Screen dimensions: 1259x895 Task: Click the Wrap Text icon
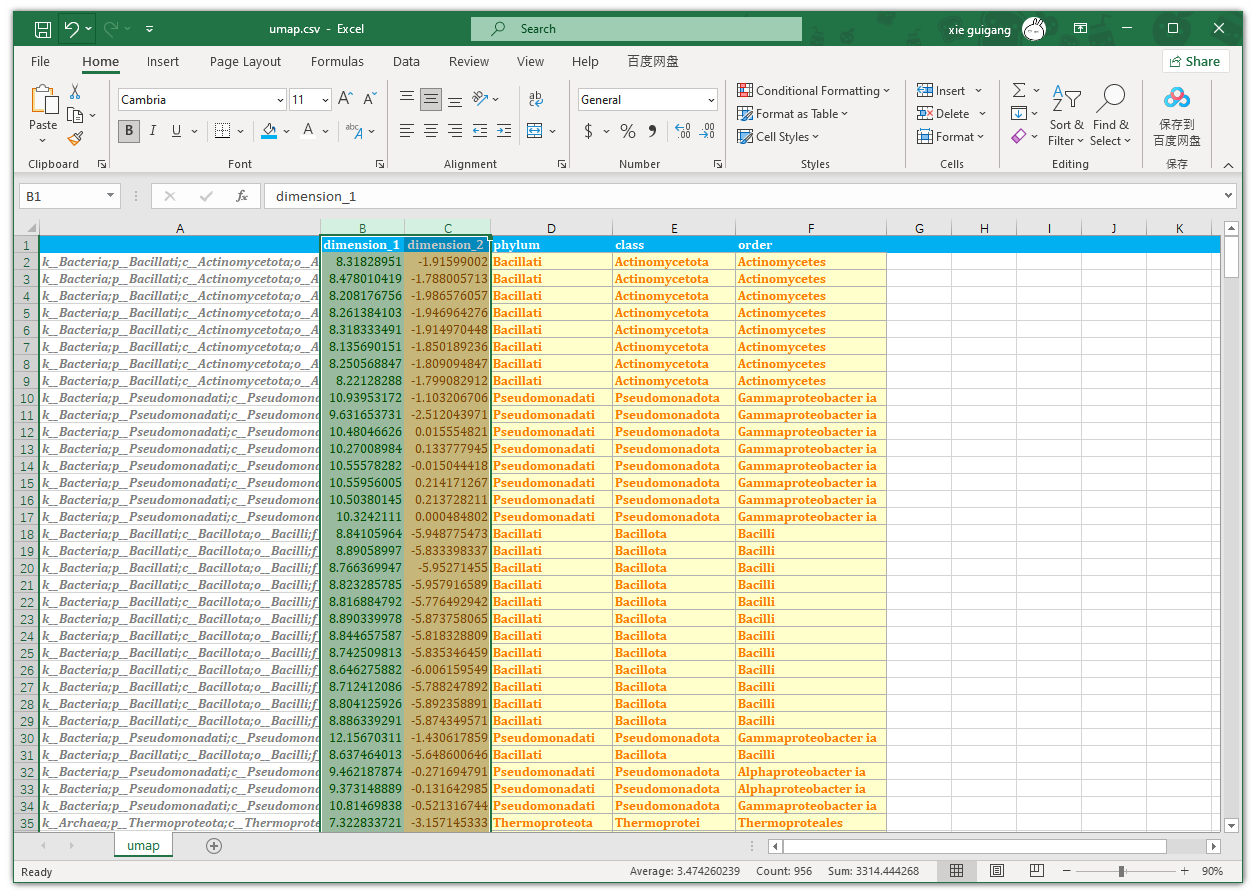(x=536, y=99)
